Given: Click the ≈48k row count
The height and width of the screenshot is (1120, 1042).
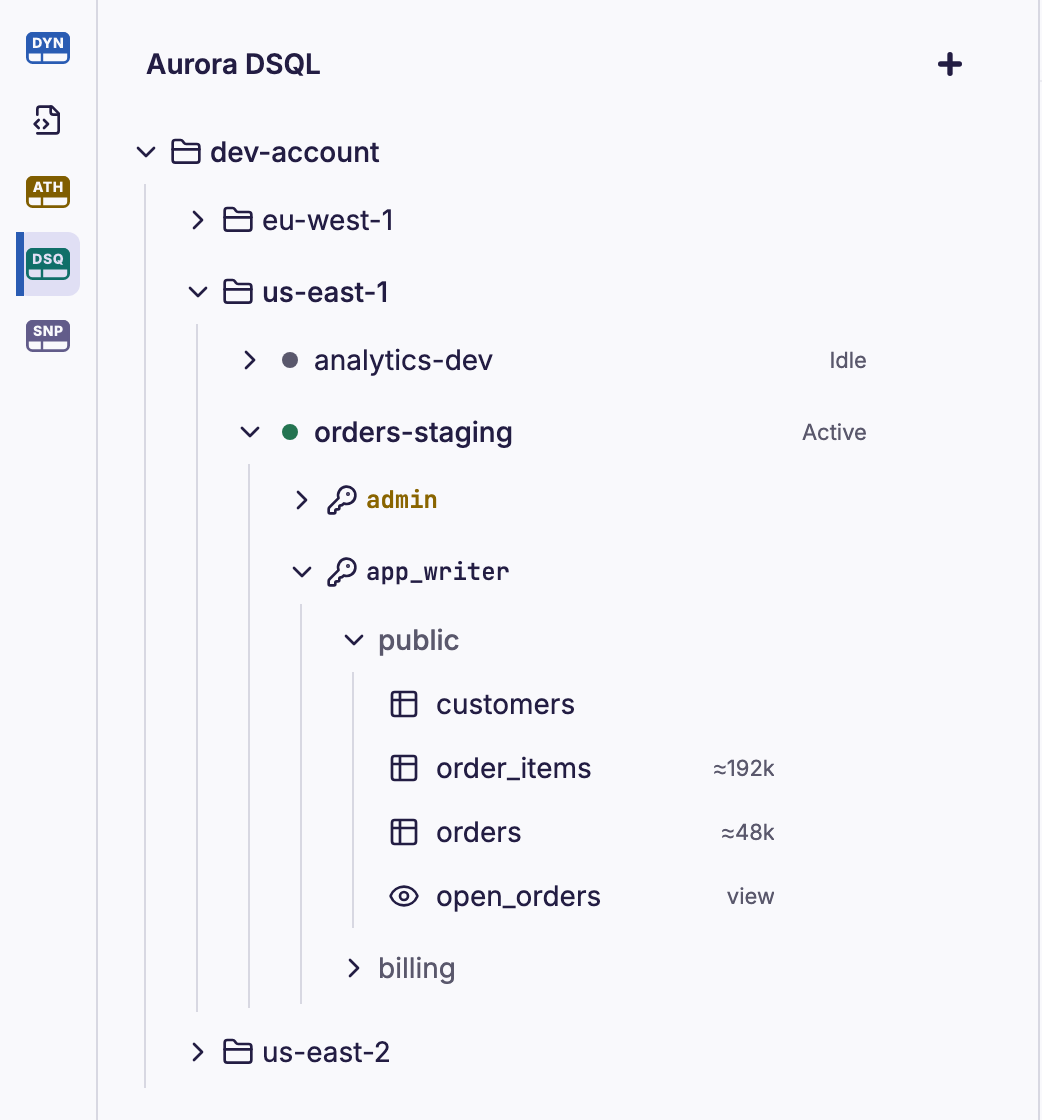Looking at the screenshot, I should coord(748,832).
